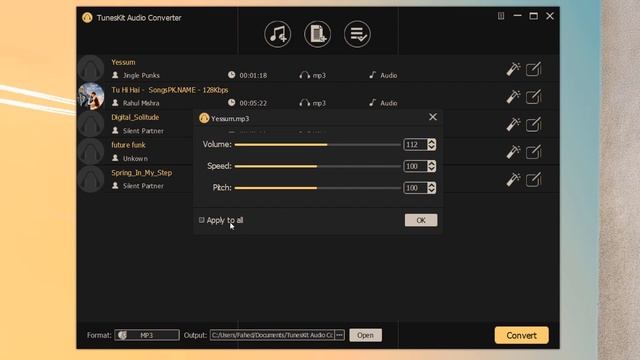This screenshot has height=360, width=640.
Task: Click the Pitch slider track
Action: pos(318,188)
